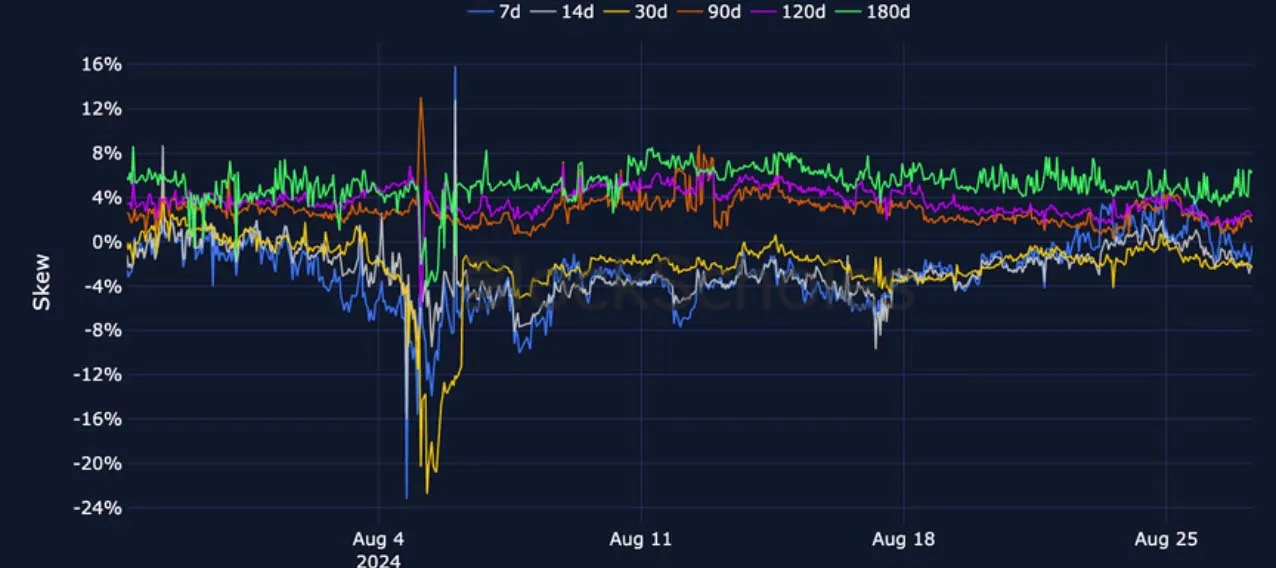
Task: Click the 12% y-axis tick label
Action: (x=102, y=108)
